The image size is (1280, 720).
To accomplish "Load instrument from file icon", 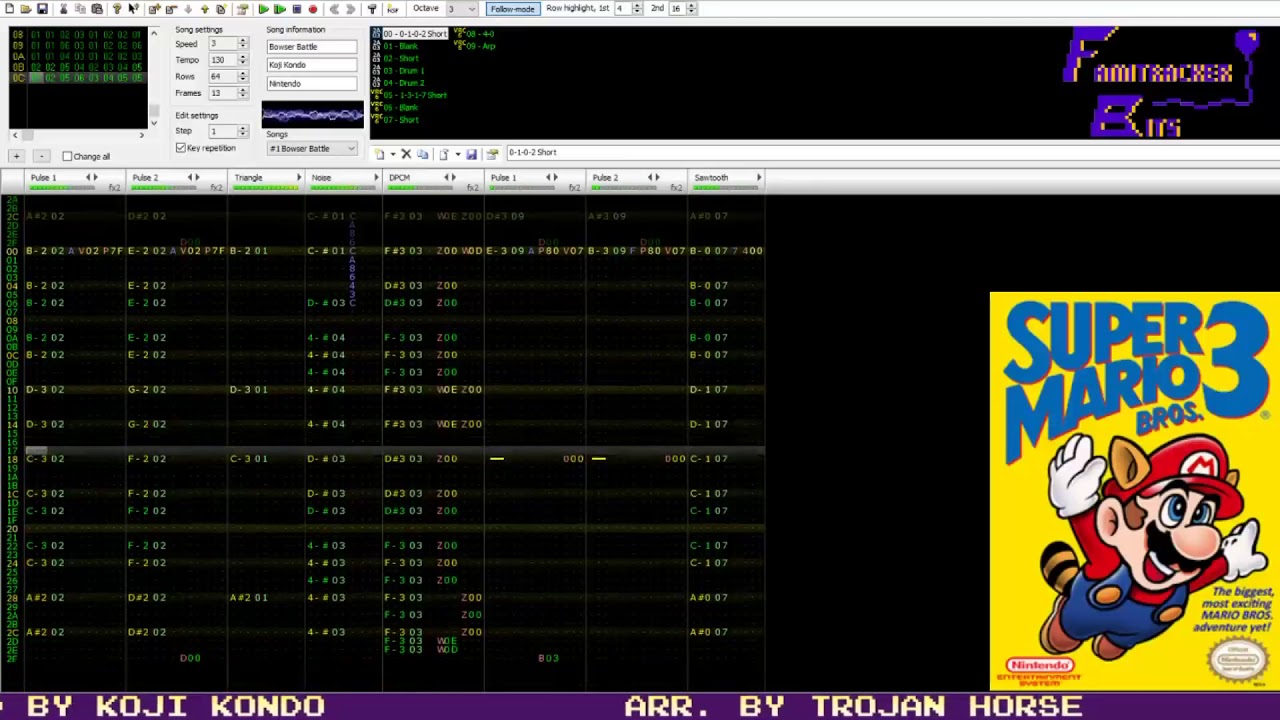I will tap(443, 154).
